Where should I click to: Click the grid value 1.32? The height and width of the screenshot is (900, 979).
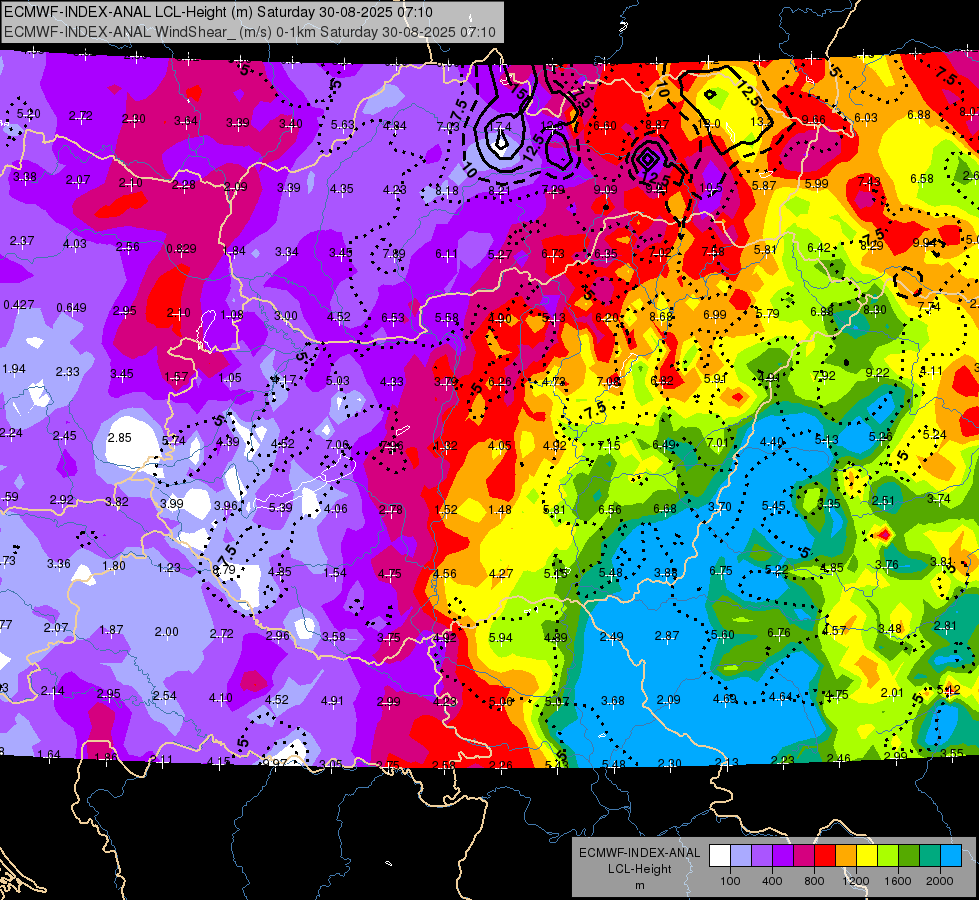(446, 446)
